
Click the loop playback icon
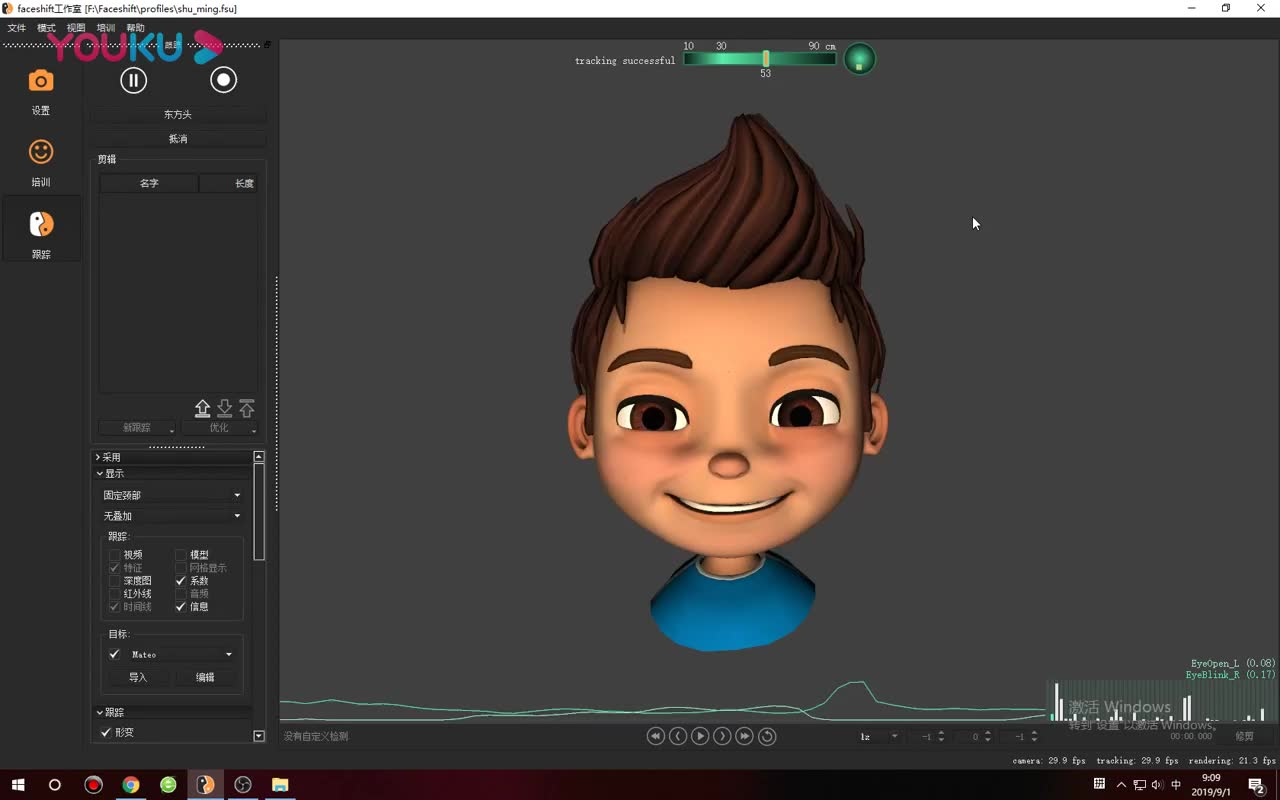(767, 736)
